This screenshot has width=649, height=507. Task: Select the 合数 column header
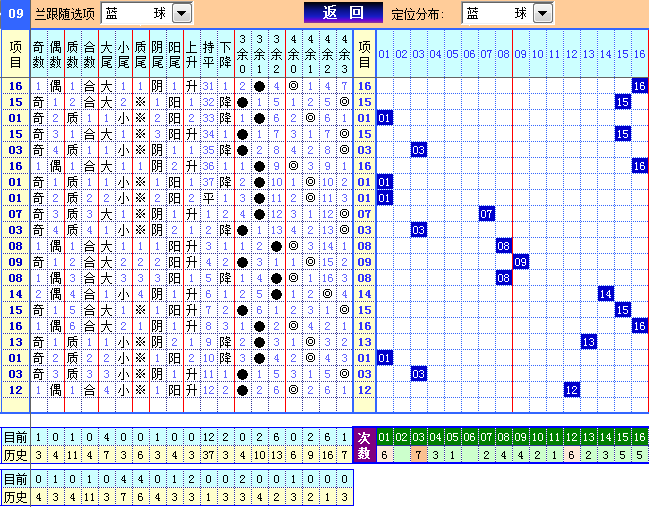(x=89, y=54)
